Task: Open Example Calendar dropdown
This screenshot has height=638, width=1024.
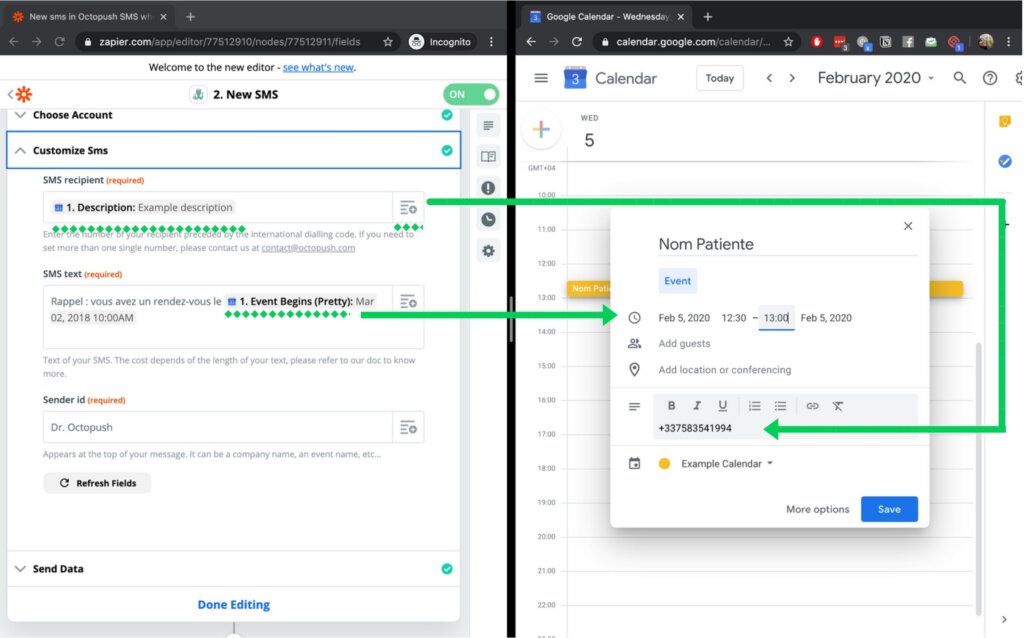Action: (727, 464)
